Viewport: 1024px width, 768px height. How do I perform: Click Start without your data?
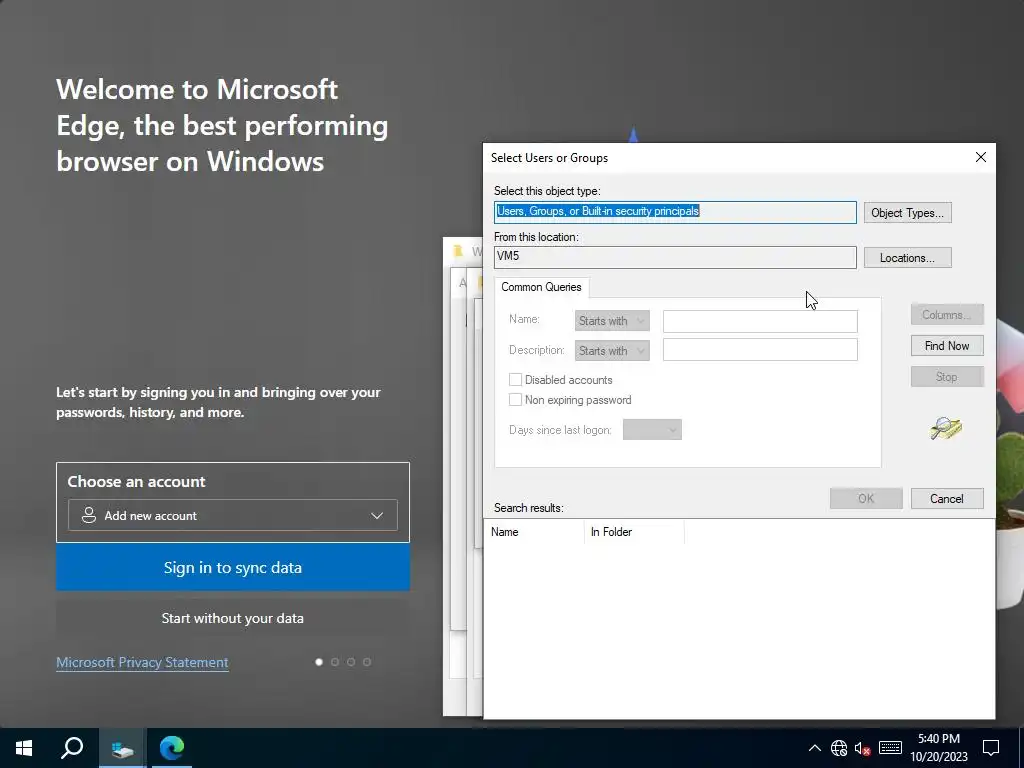[233, 618]
